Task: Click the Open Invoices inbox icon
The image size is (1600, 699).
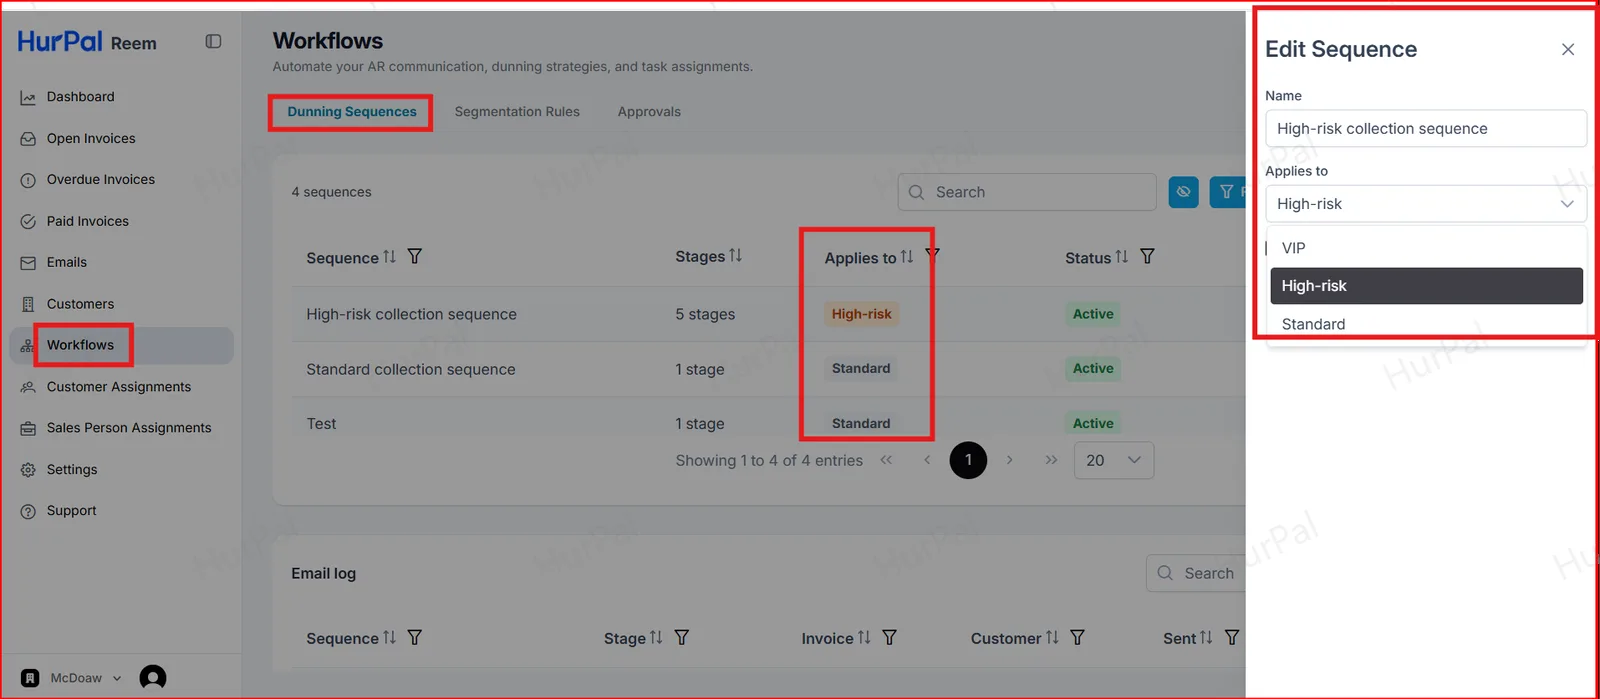Action: point(28,139)
